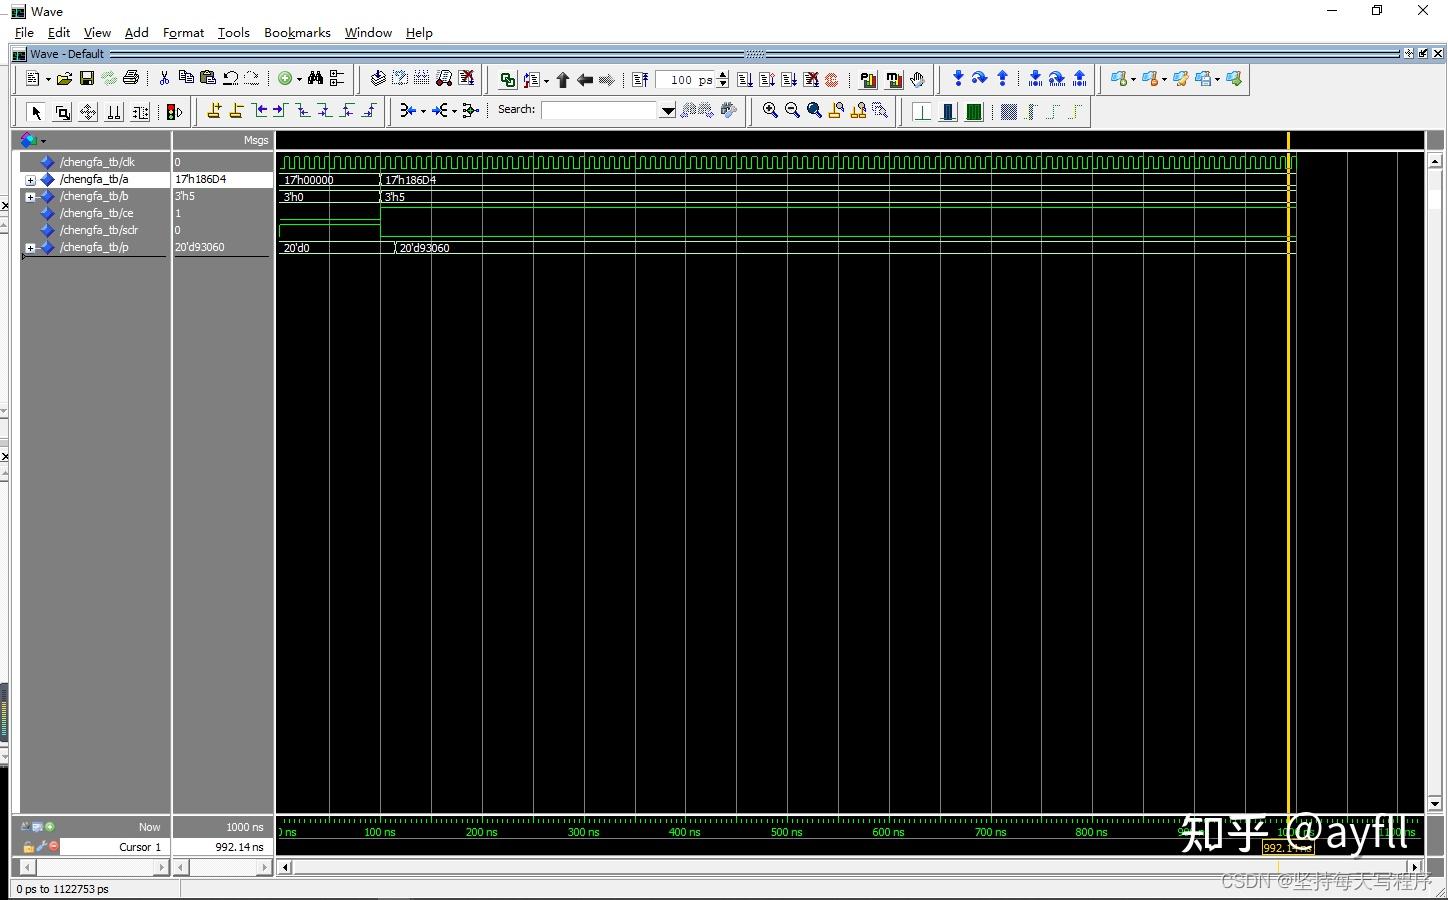The image size is (1448, 900).
Task: Select the Zoom In magnifier tool
Action: 770,110
